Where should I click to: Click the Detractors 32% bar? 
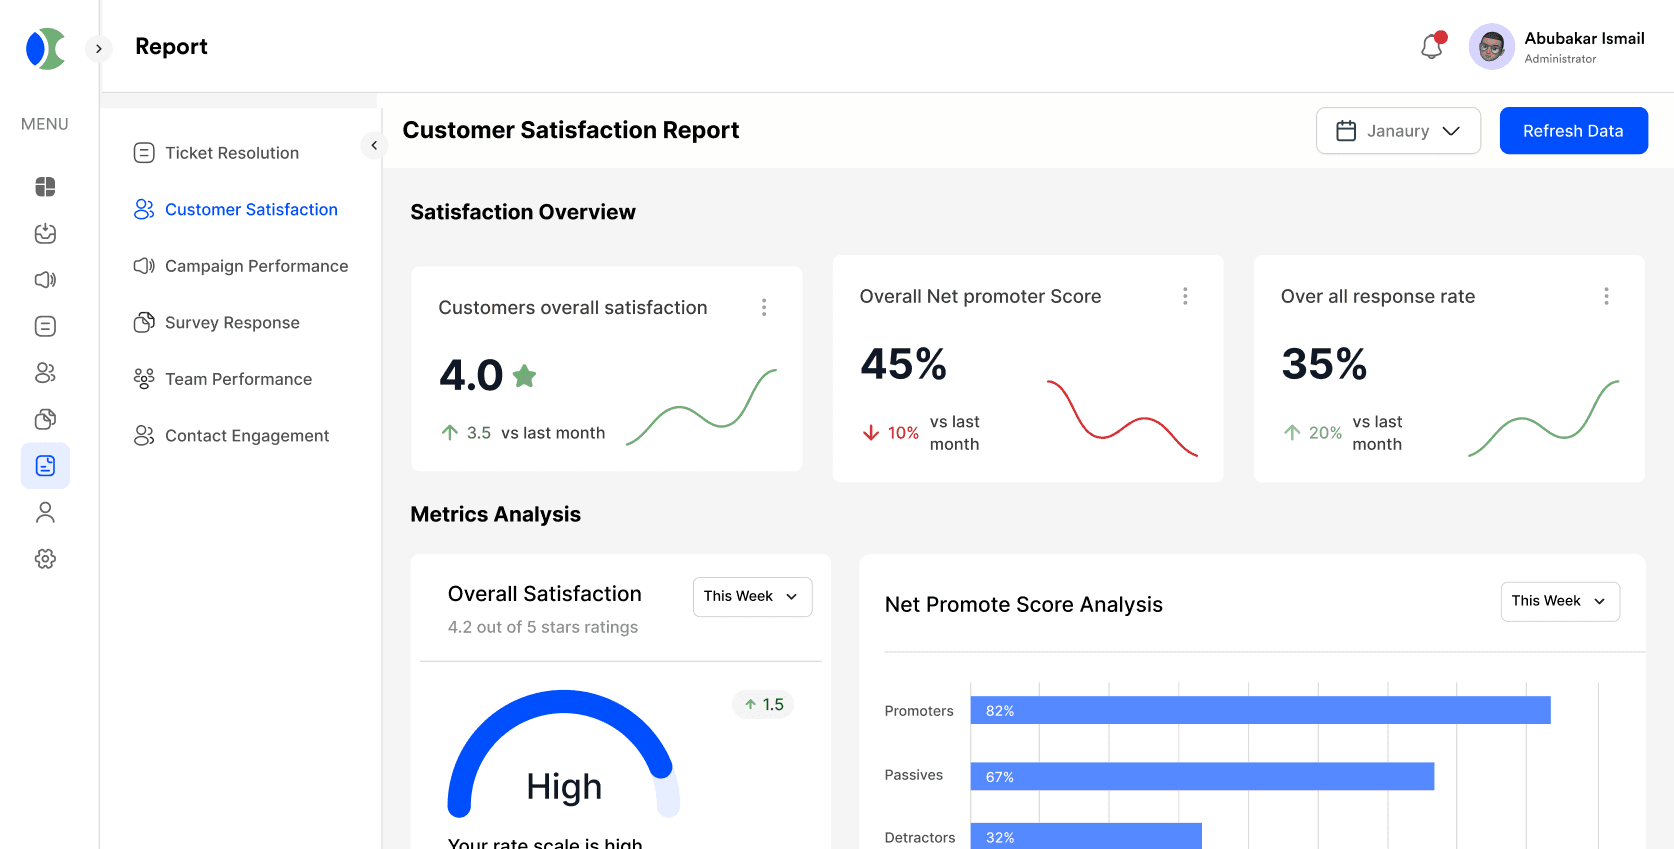[1086, 836]
